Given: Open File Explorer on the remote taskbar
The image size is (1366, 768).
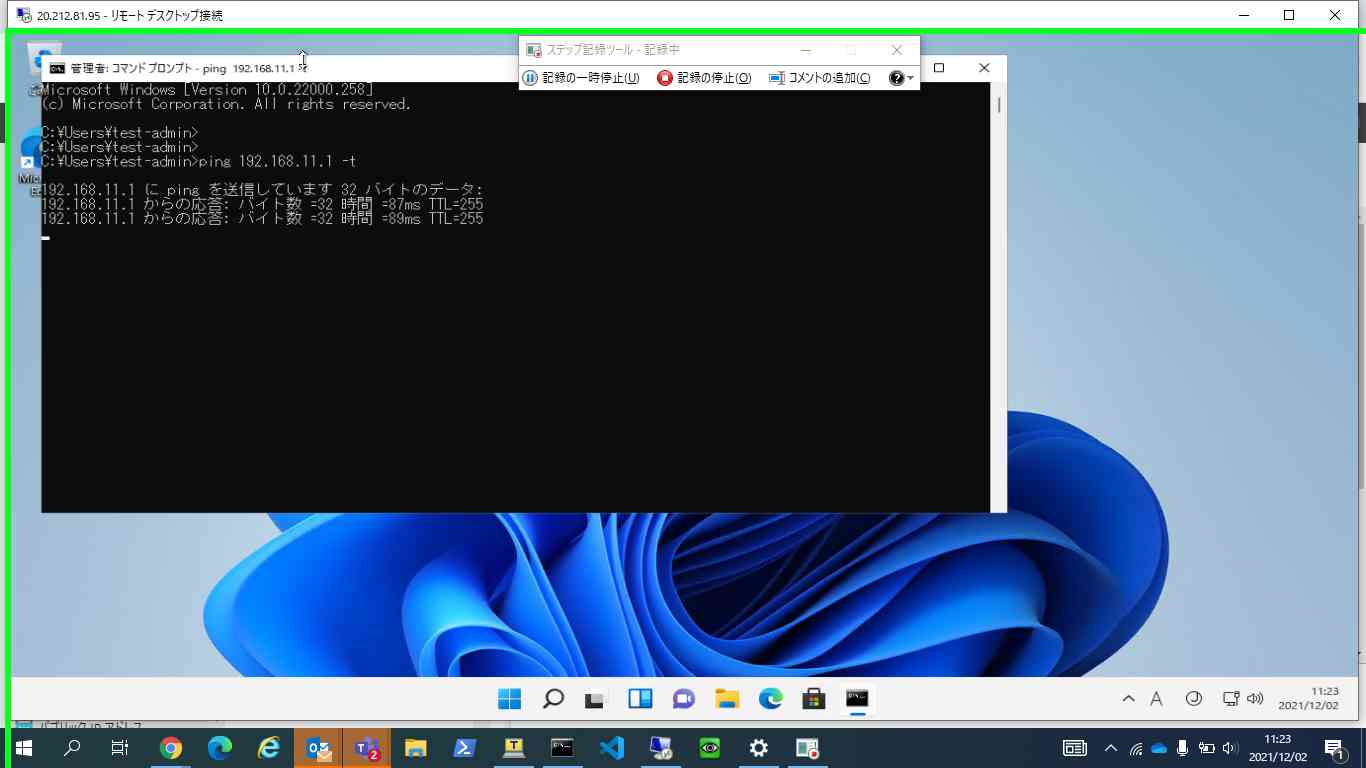Looking at the screenshot, I should [726, 699].
